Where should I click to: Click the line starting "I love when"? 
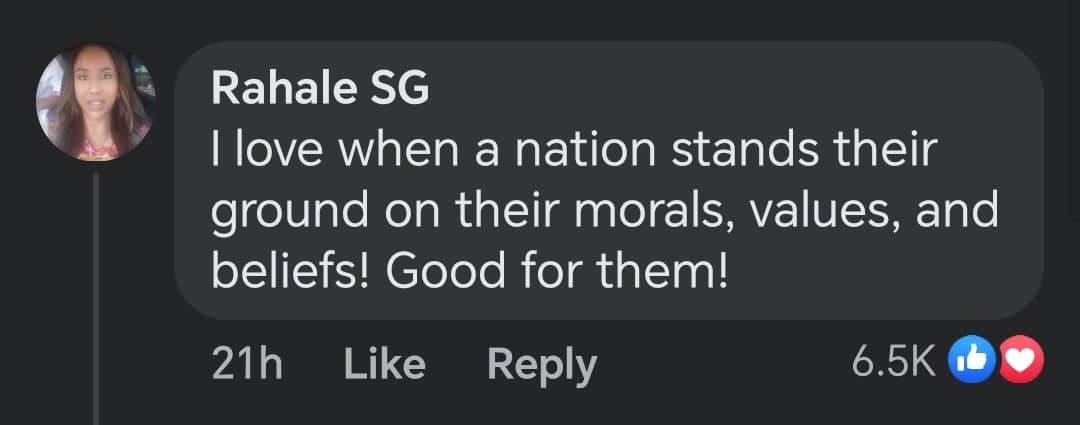[575, 150]
